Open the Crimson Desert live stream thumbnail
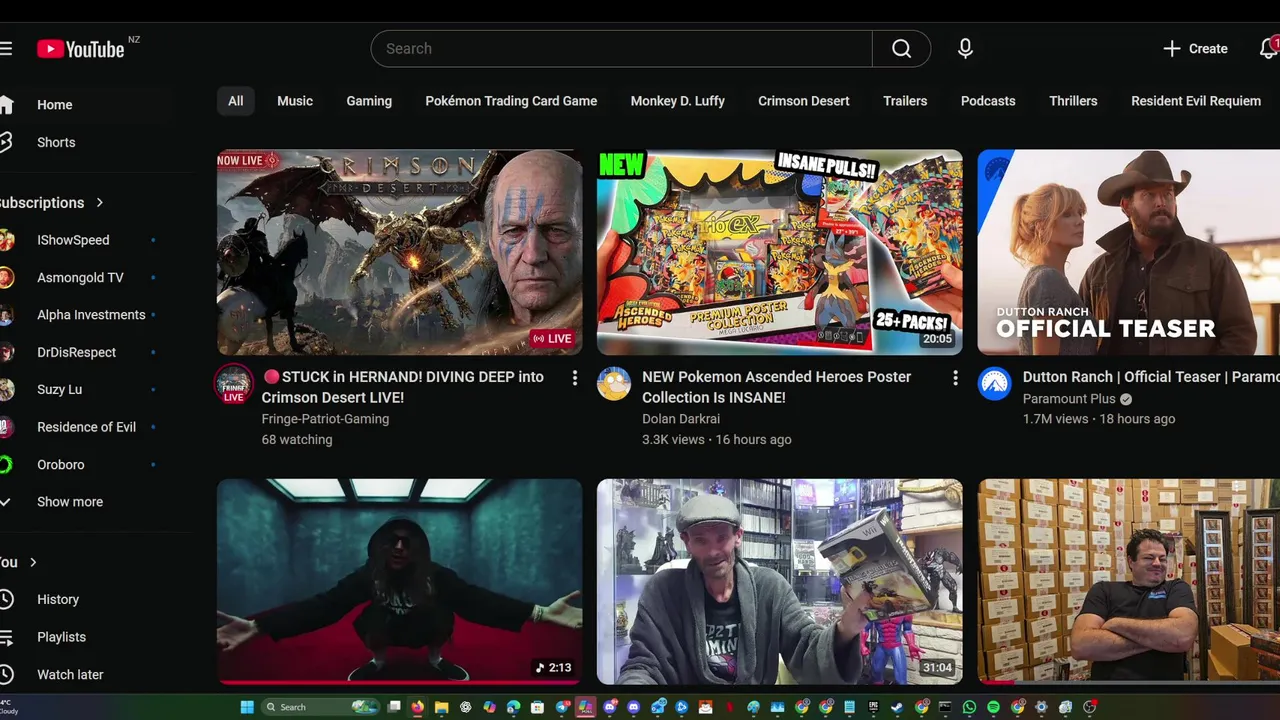 point(400,252)
